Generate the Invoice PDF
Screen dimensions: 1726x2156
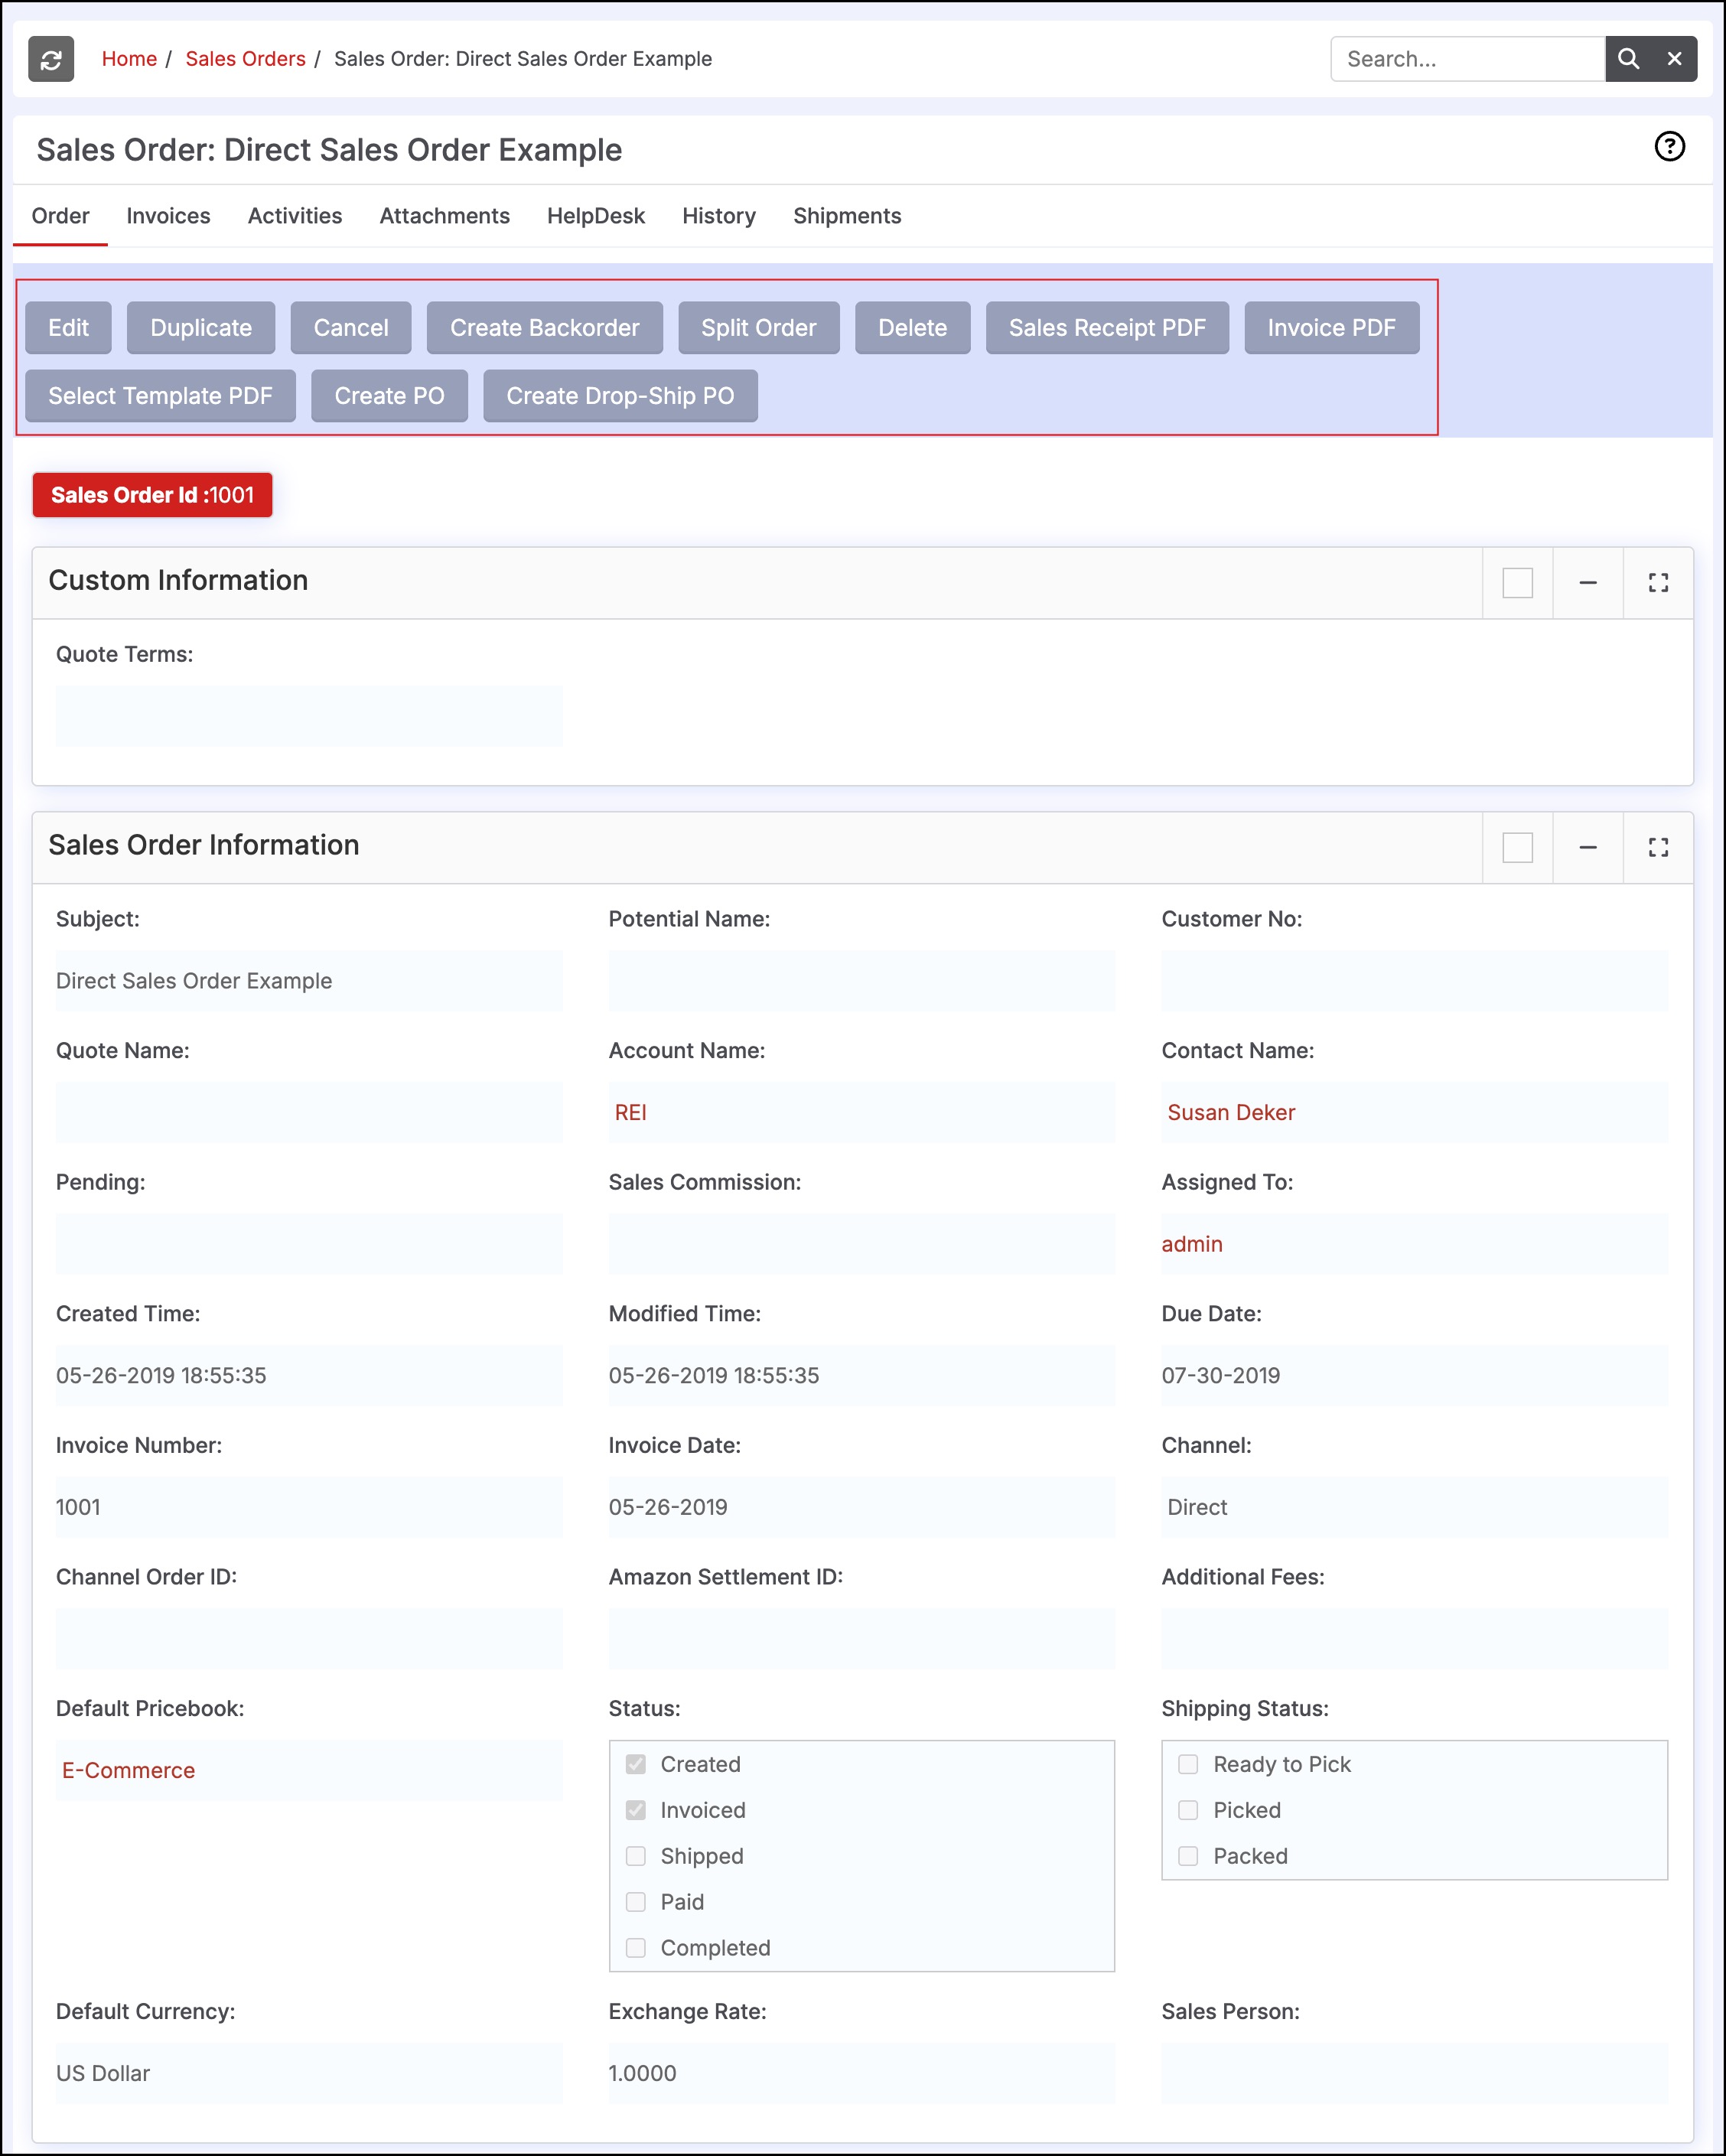(x=1332, y=328)
